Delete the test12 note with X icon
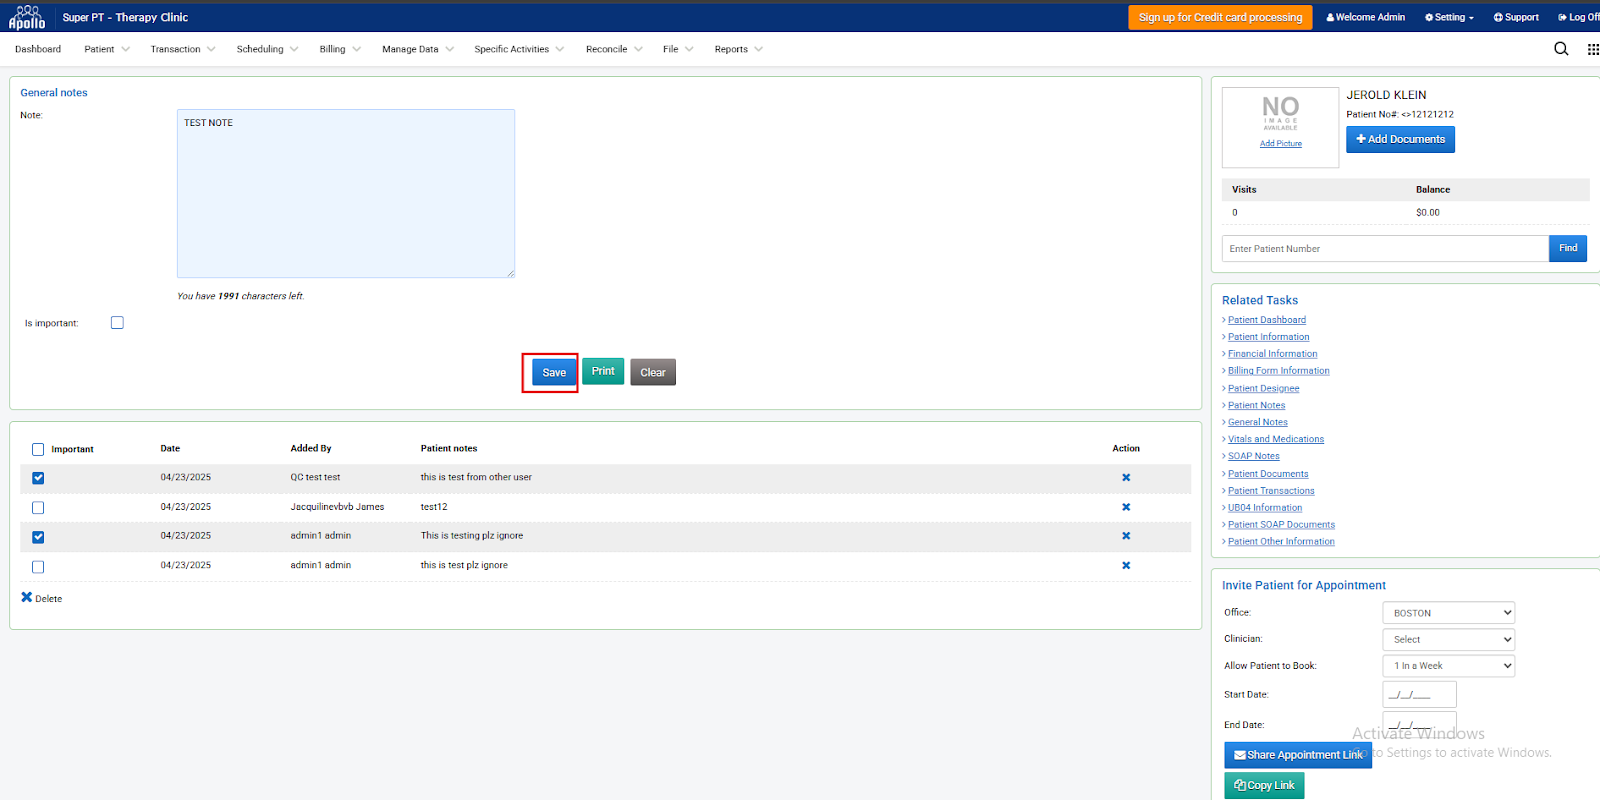This screenshot has width=1600, height=800. point(1126,507)
